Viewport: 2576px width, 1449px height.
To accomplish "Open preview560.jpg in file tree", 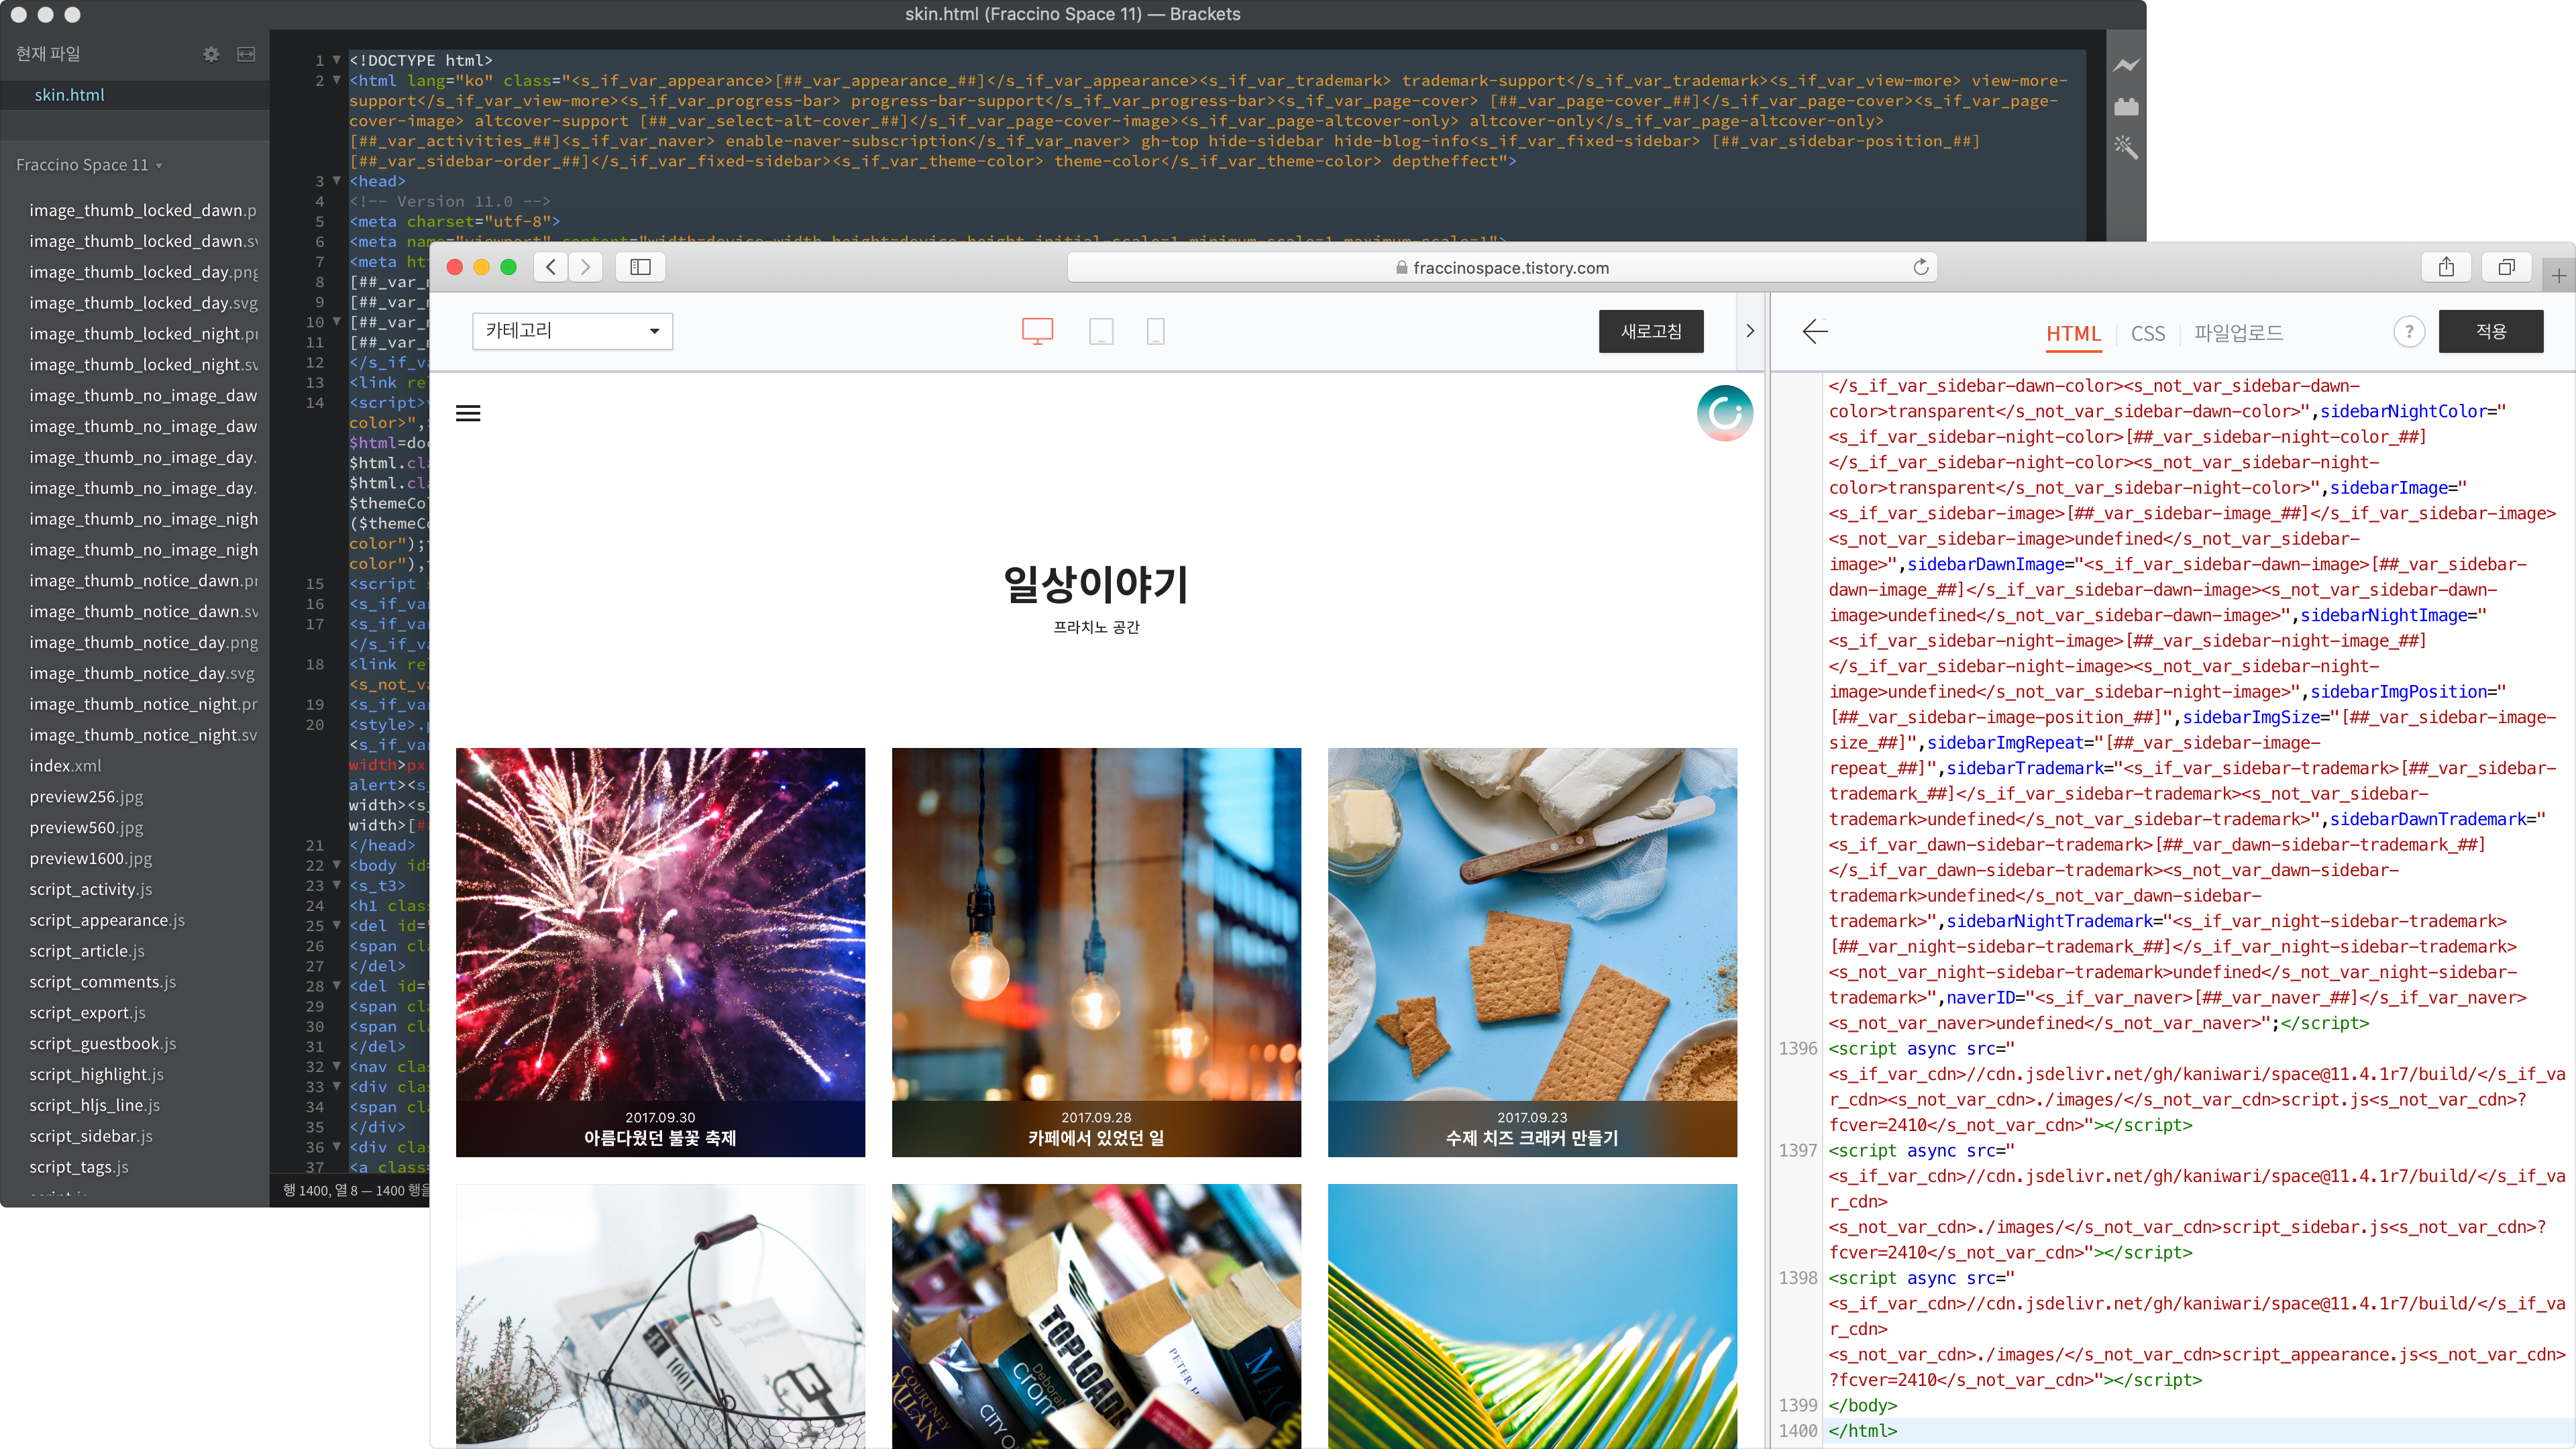I will pos(86,828).
